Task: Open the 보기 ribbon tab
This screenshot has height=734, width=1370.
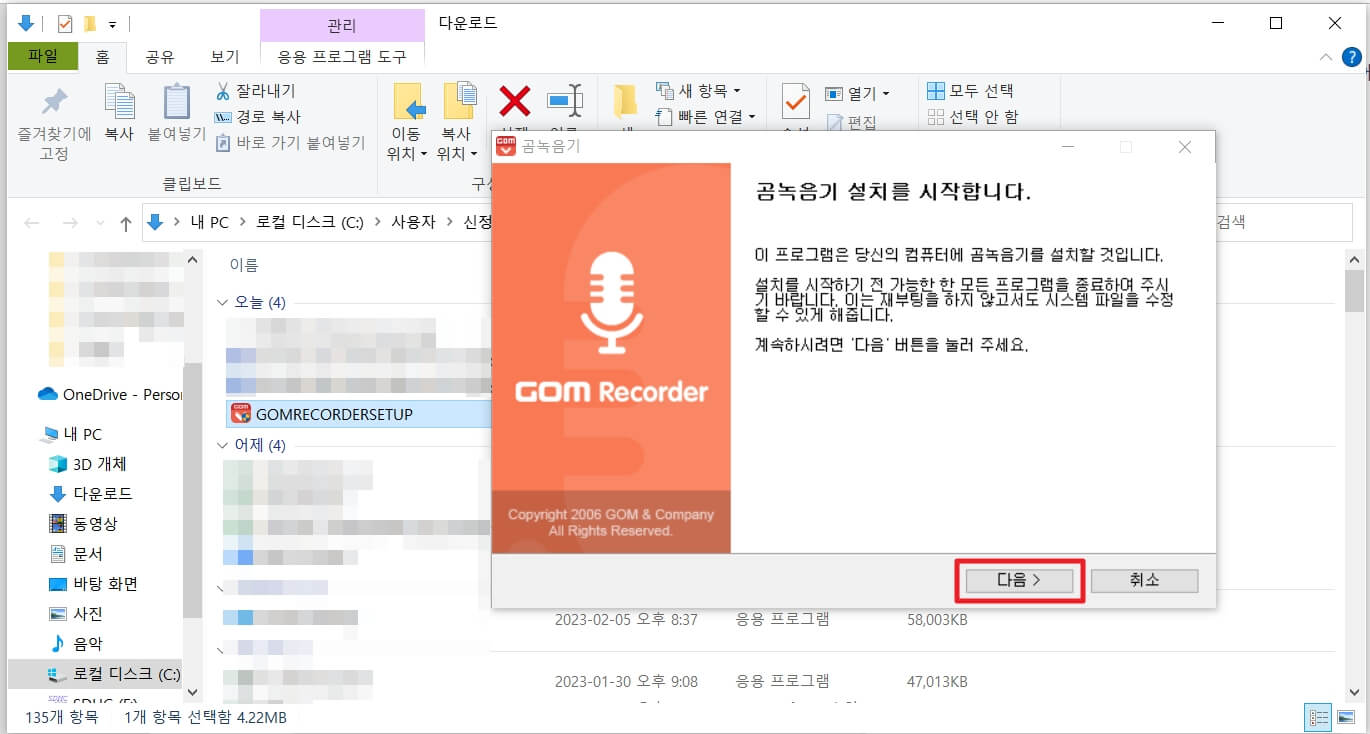Action: [x=222, y=57]
